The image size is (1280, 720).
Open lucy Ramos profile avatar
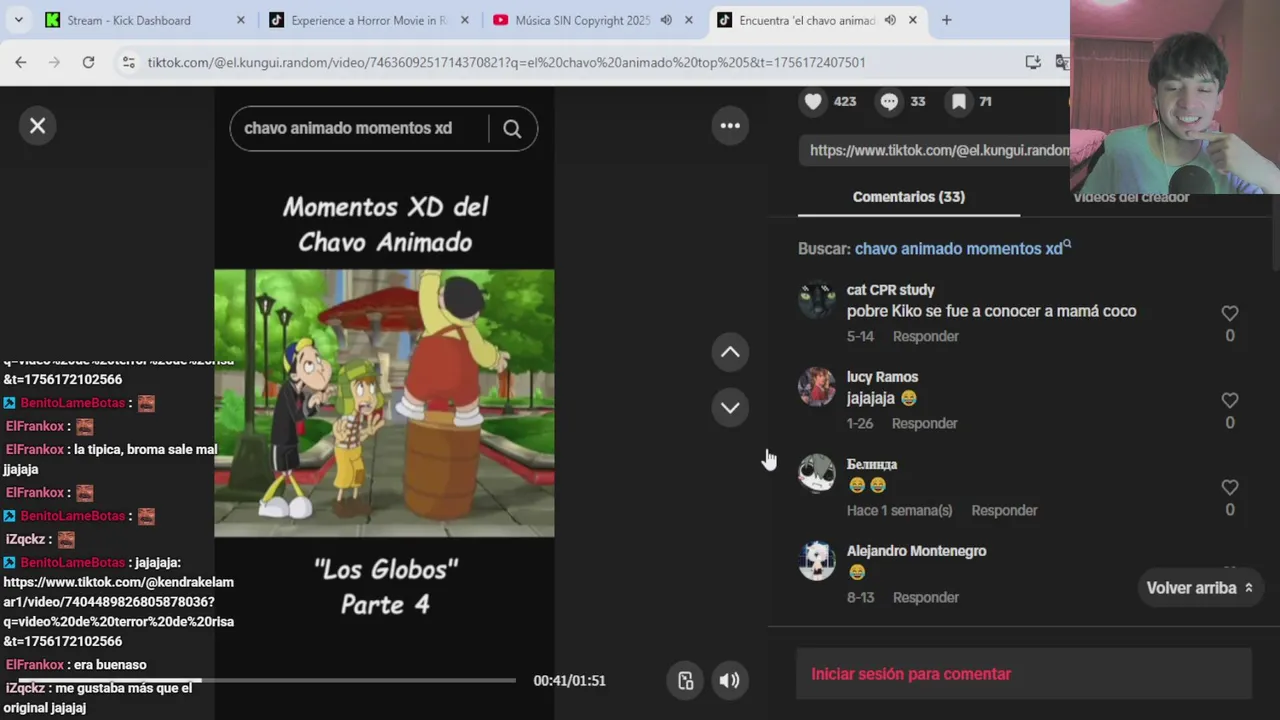(x=817, y=387)
